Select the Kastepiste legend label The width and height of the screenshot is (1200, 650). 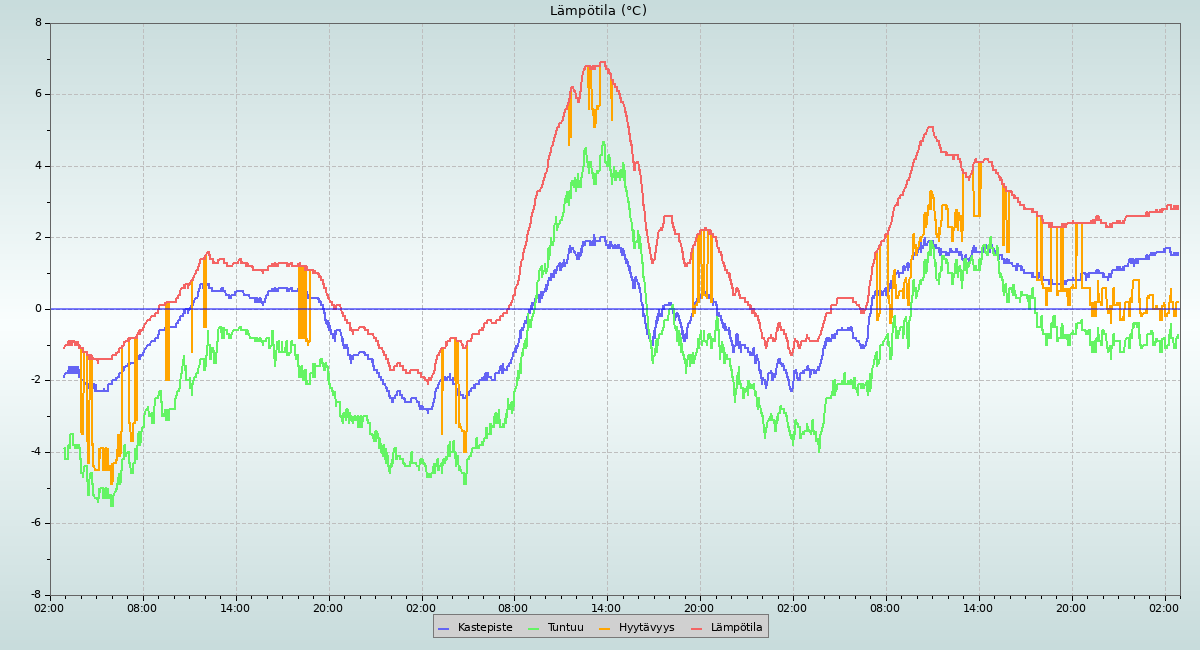[485, 628]
